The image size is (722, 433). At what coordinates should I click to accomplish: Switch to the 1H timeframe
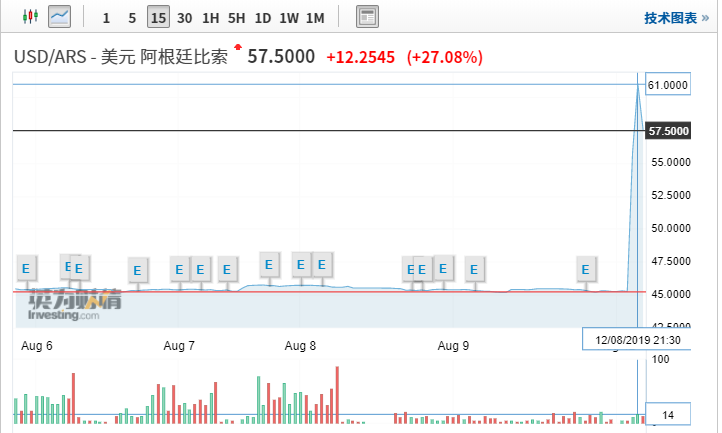click(x=210, y=18)
